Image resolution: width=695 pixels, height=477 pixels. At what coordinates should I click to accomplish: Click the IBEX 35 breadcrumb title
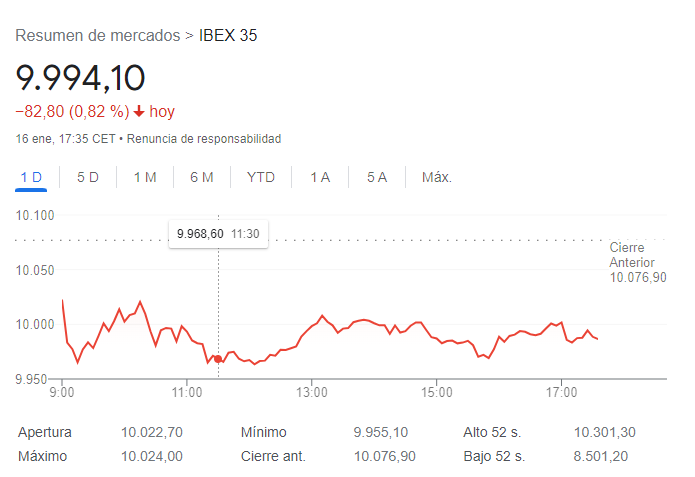(x=228, y=36)
